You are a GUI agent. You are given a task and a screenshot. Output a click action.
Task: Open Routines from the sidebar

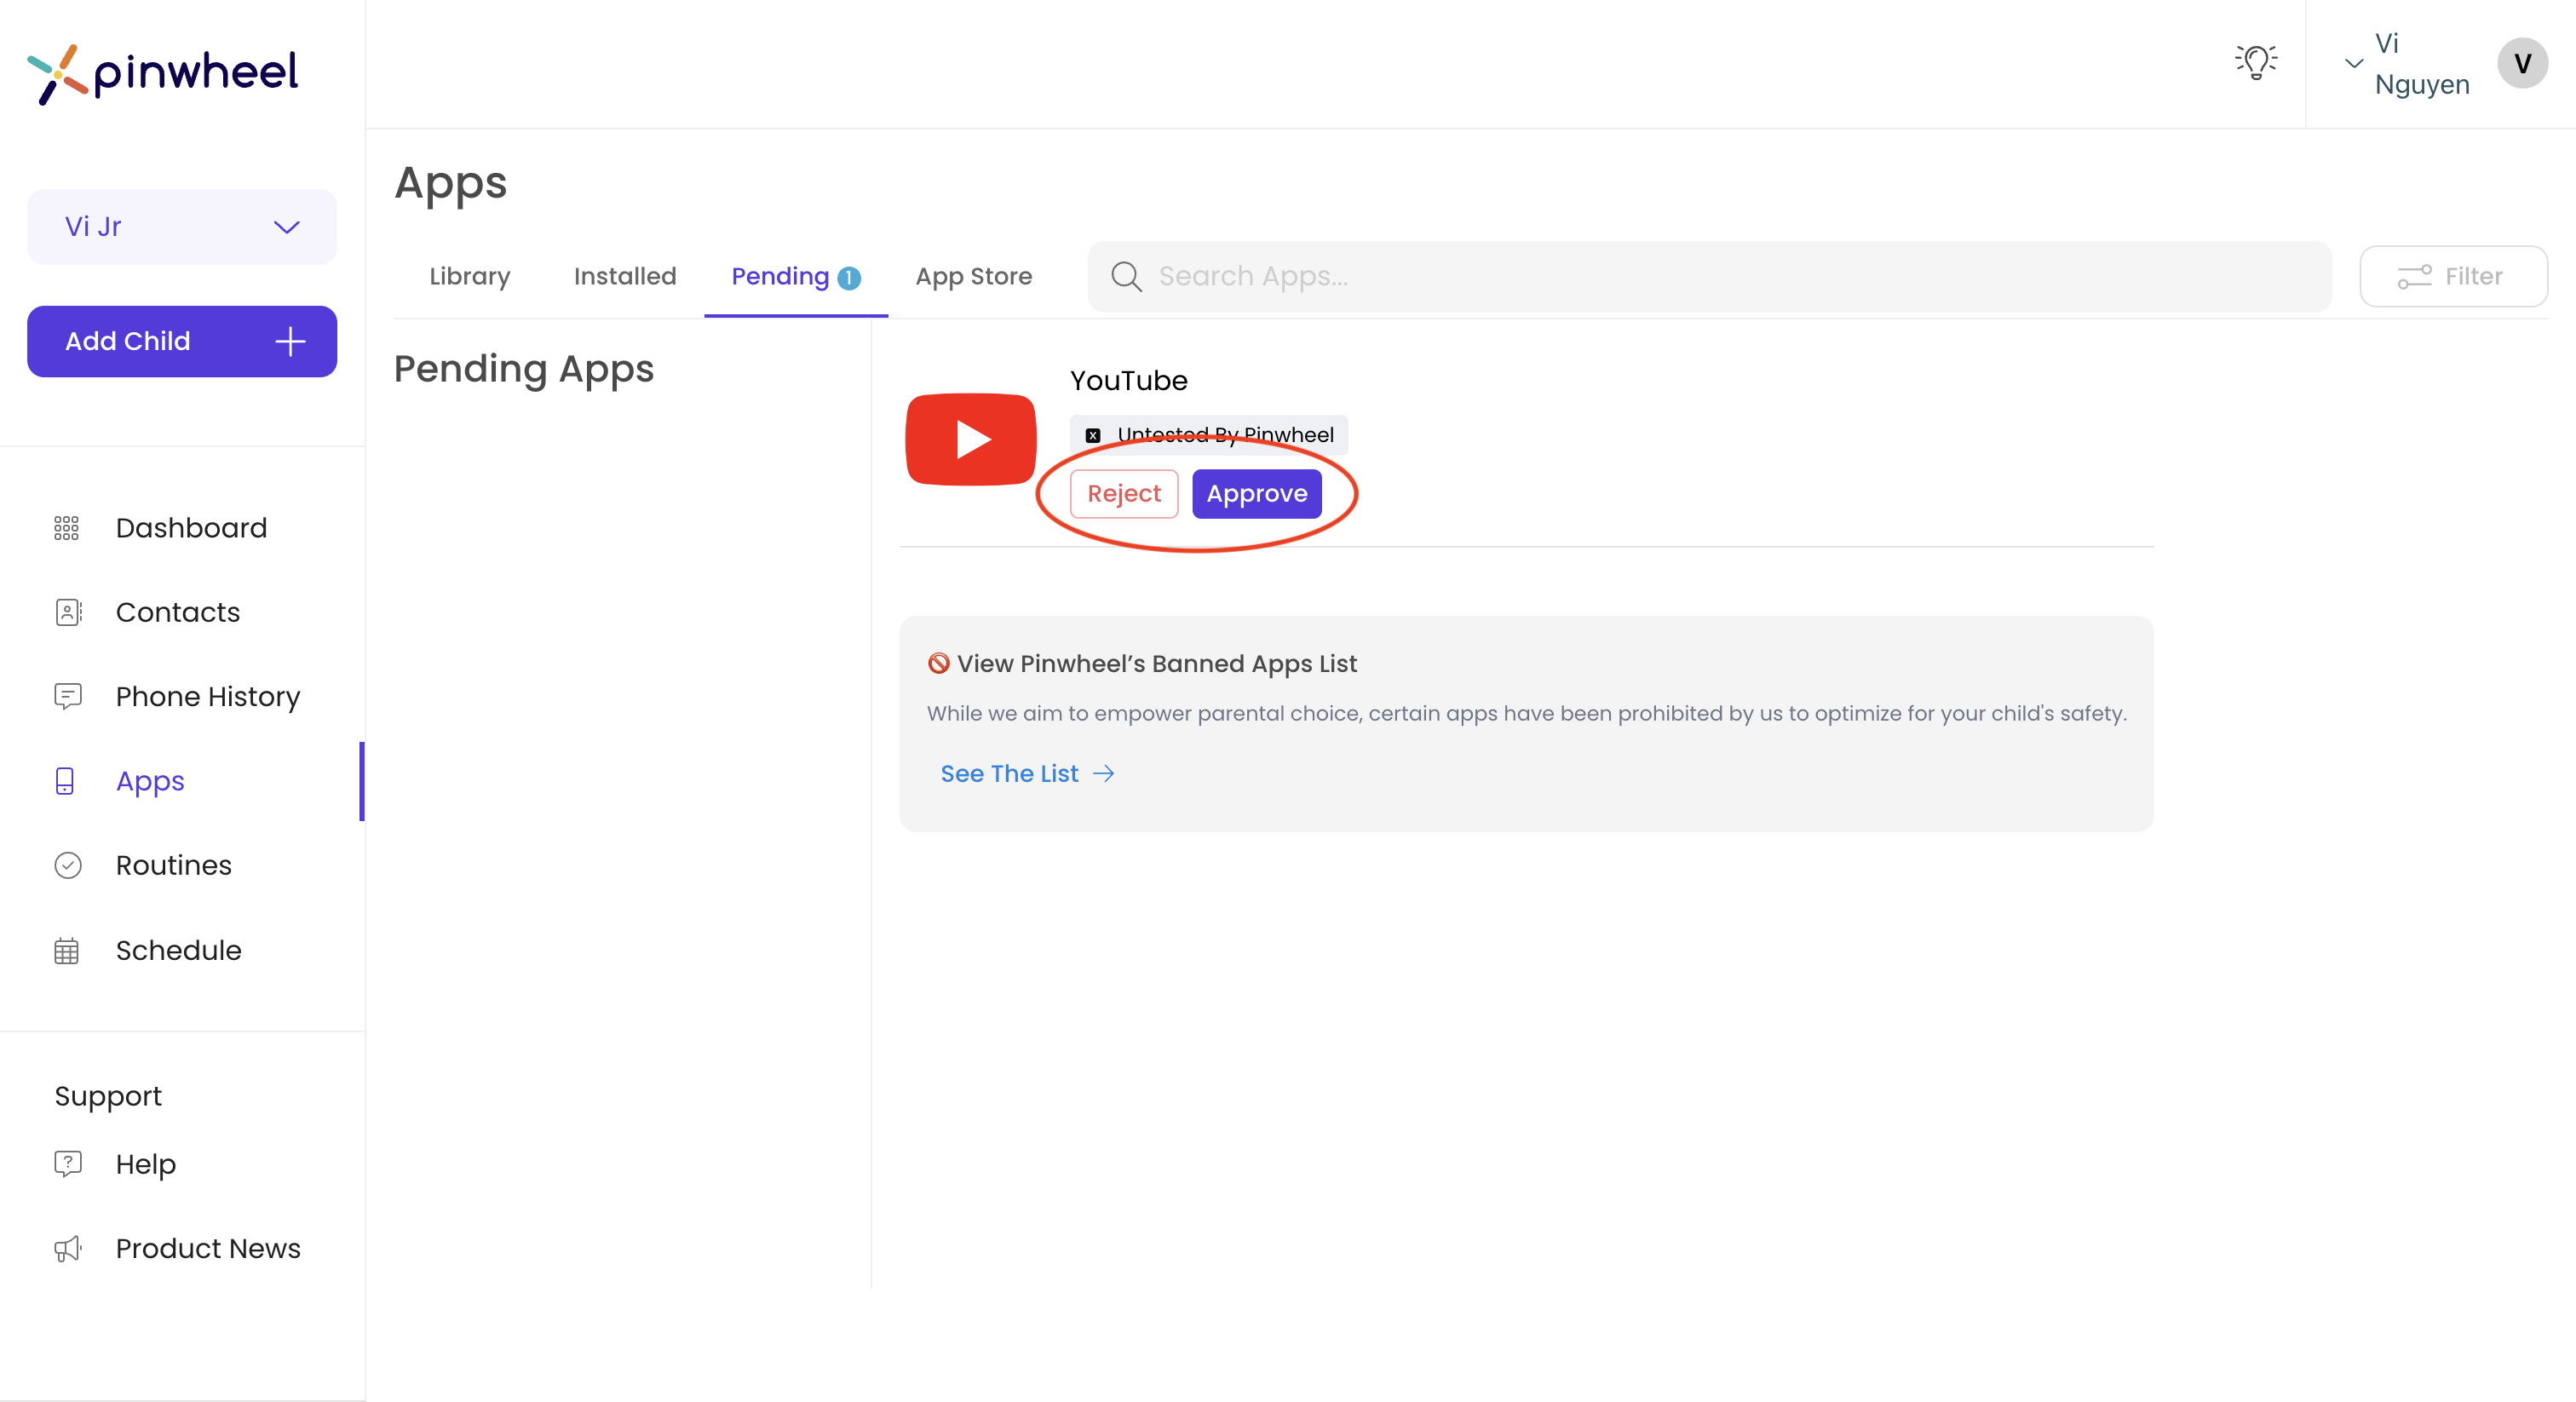[x=172, y=865]
